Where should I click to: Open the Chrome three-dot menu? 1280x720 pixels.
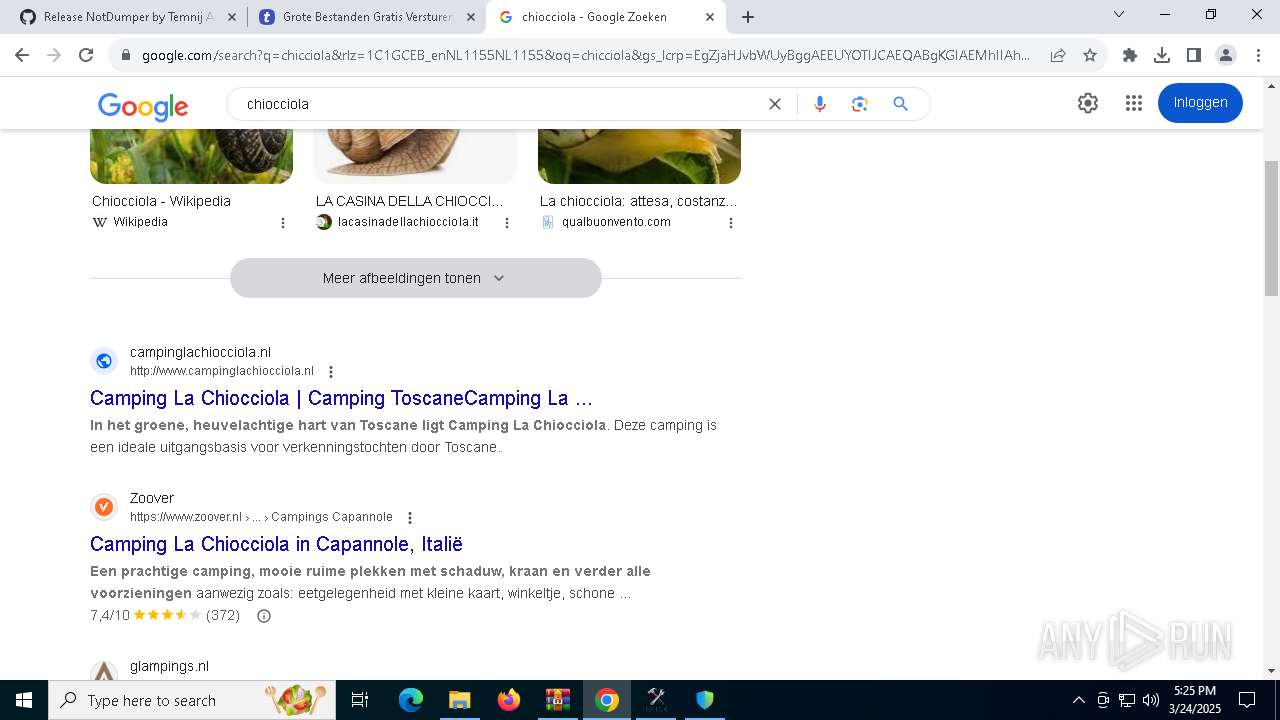[1258, 55]
